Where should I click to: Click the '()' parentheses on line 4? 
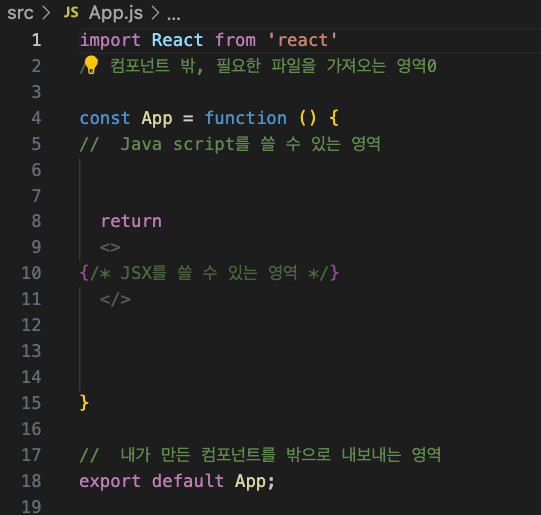[308, 118]
